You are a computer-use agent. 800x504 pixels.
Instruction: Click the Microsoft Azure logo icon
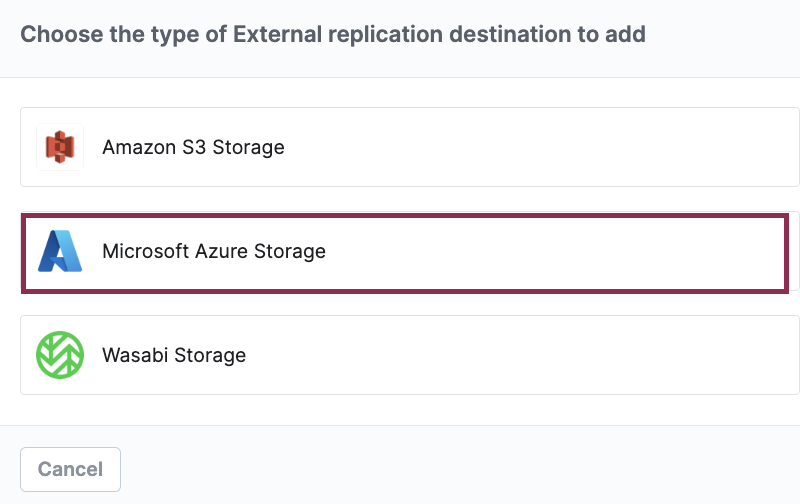coord(60,251)
